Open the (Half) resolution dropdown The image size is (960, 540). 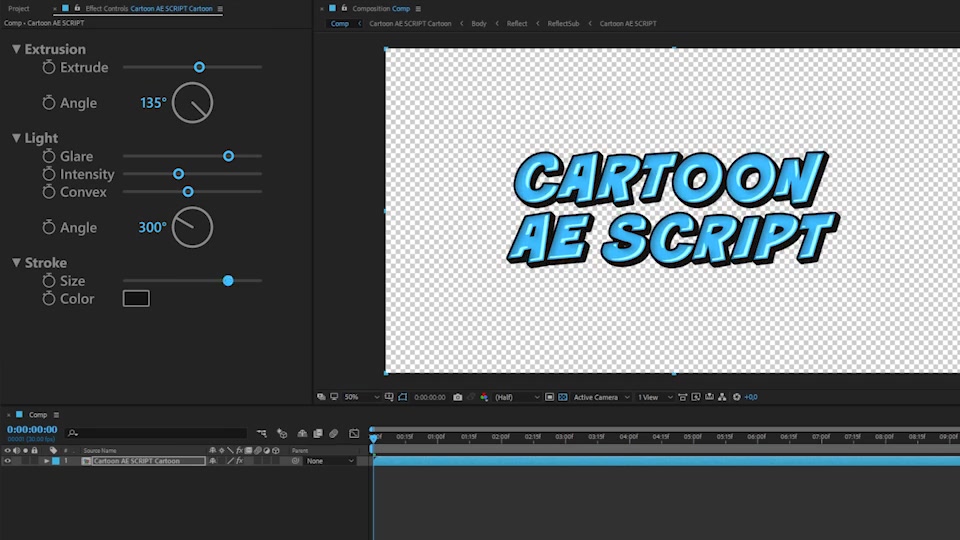(517, 397)
